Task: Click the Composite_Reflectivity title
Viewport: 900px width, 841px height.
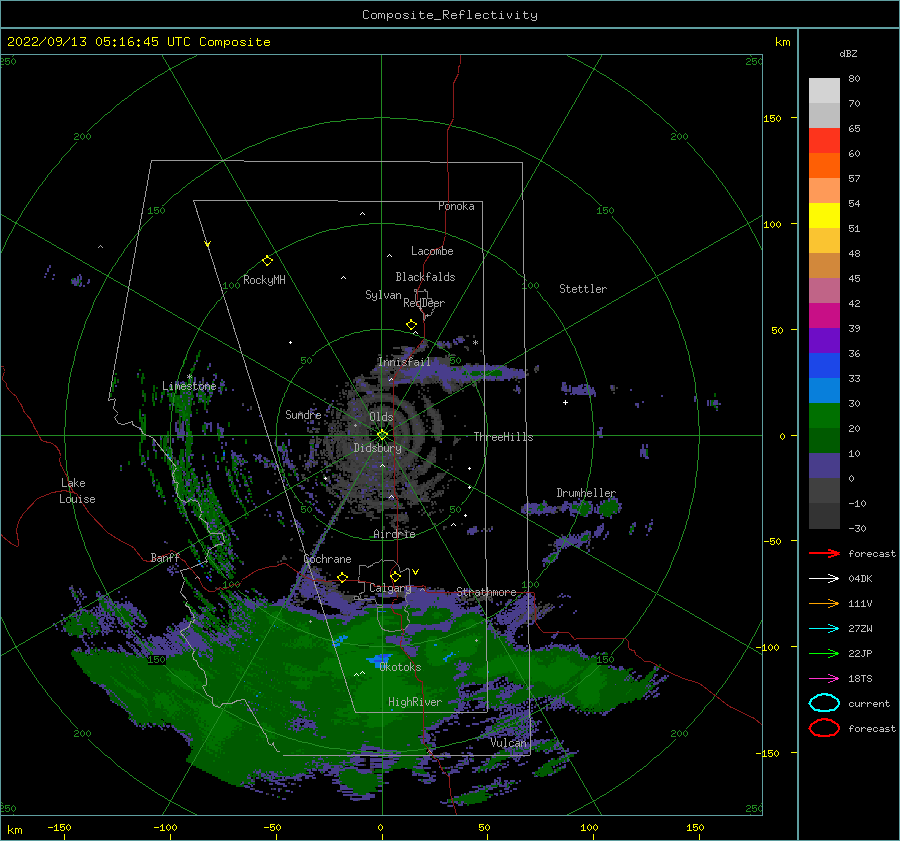Action: (450, 15)
